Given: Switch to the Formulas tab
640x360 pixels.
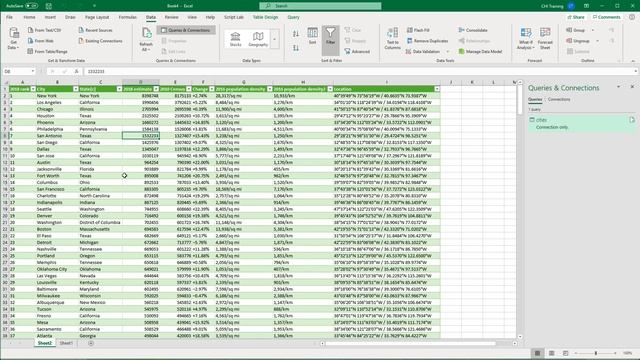Looking at the screenshot, I should click(x=127, y=17).
